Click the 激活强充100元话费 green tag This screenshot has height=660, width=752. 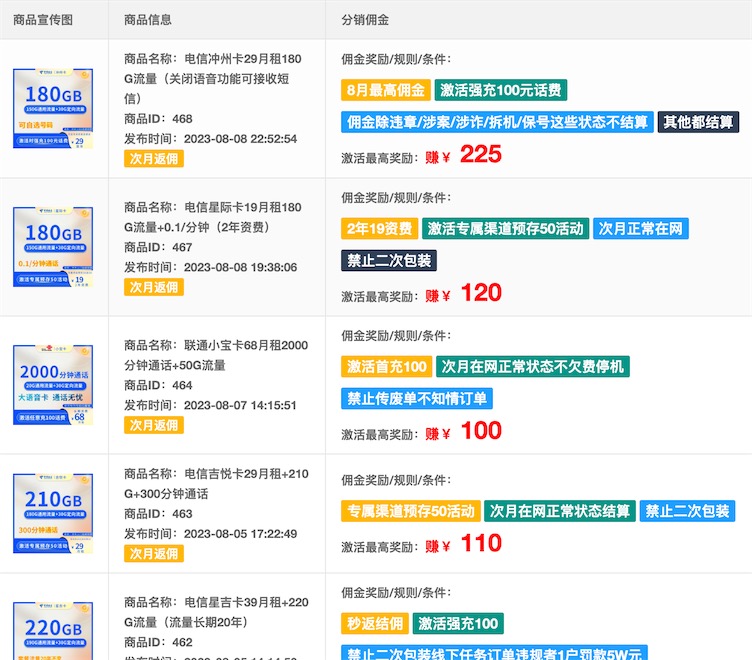(x=501, y=90)
